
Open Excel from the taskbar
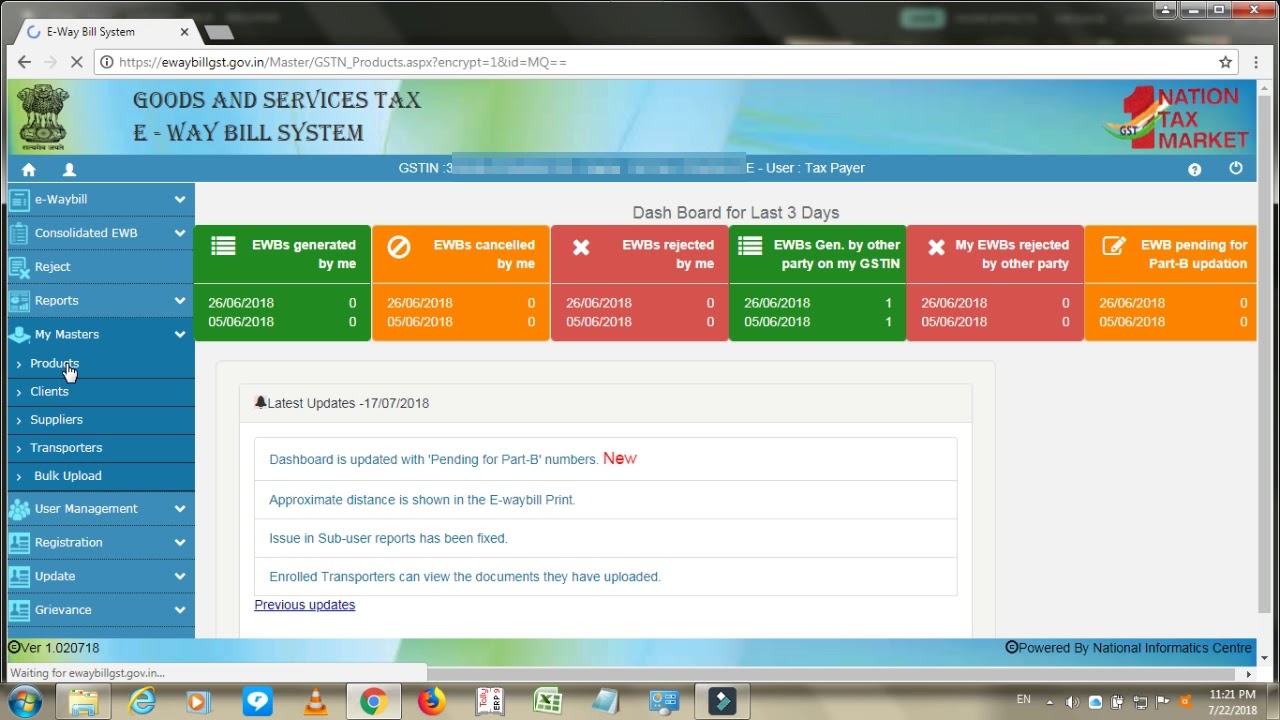[548, 702]
